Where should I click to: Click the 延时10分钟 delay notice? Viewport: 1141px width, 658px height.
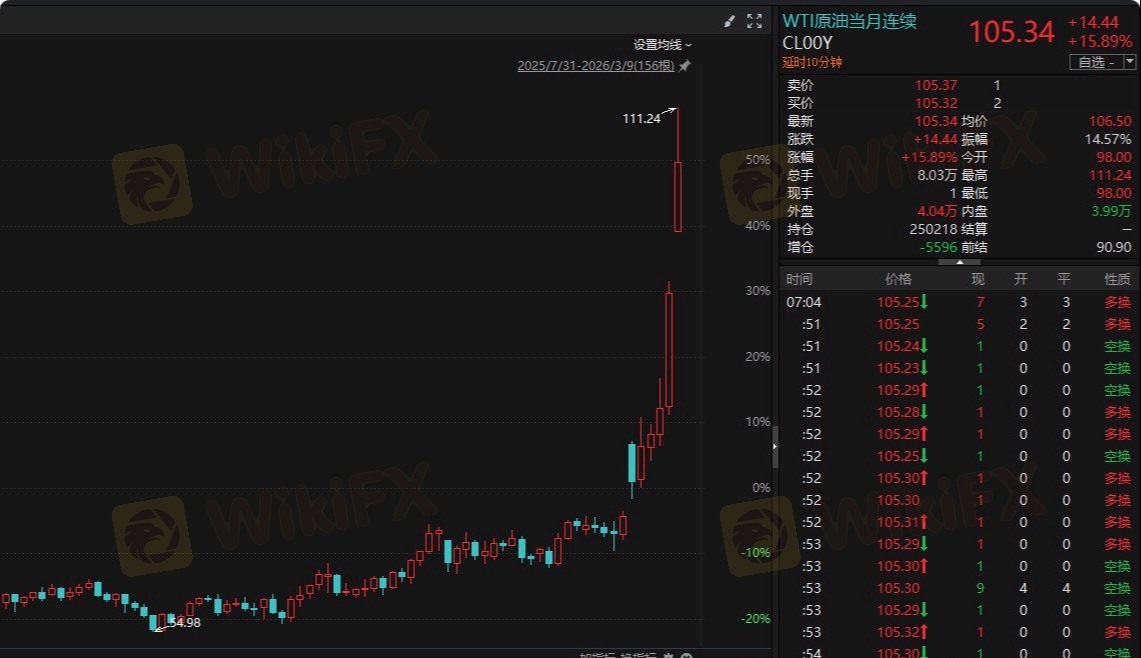pos(812,63)
